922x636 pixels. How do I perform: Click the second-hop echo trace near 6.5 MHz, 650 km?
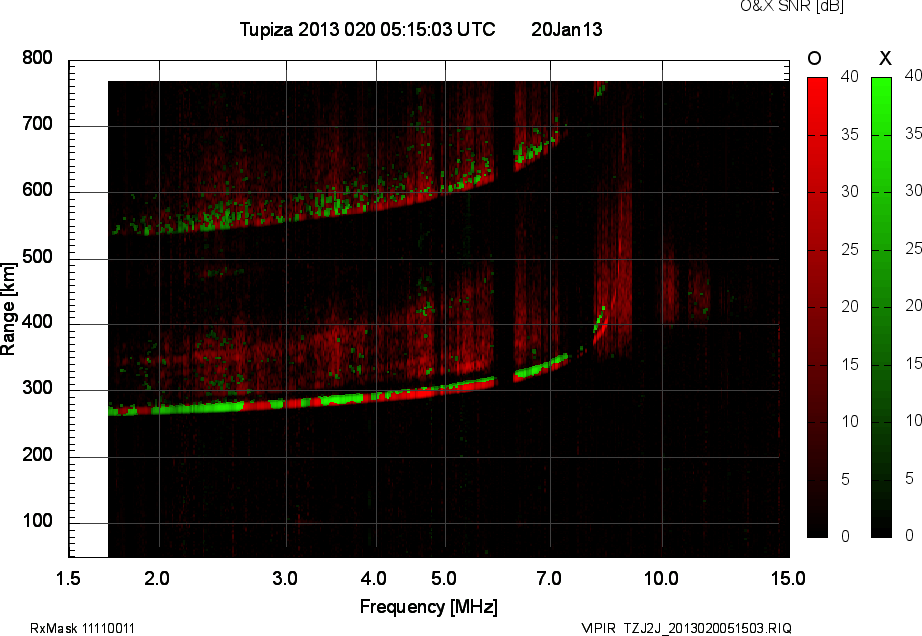point(538,150)
